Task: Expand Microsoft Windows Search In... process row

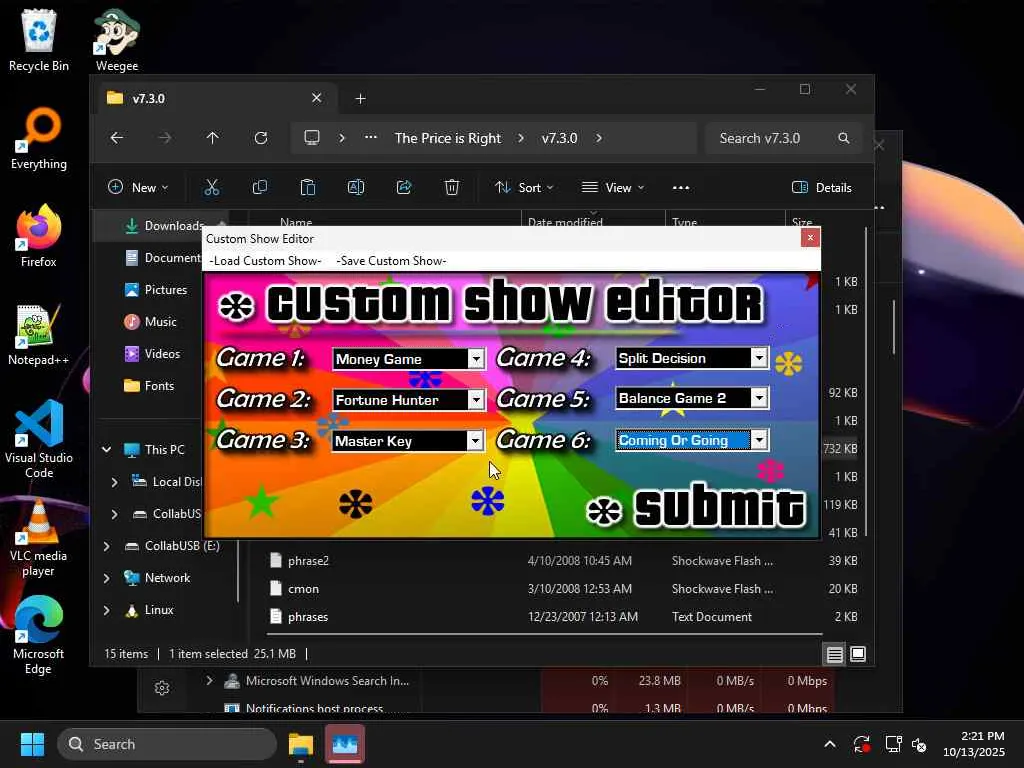Action: (x=209, y=680)
